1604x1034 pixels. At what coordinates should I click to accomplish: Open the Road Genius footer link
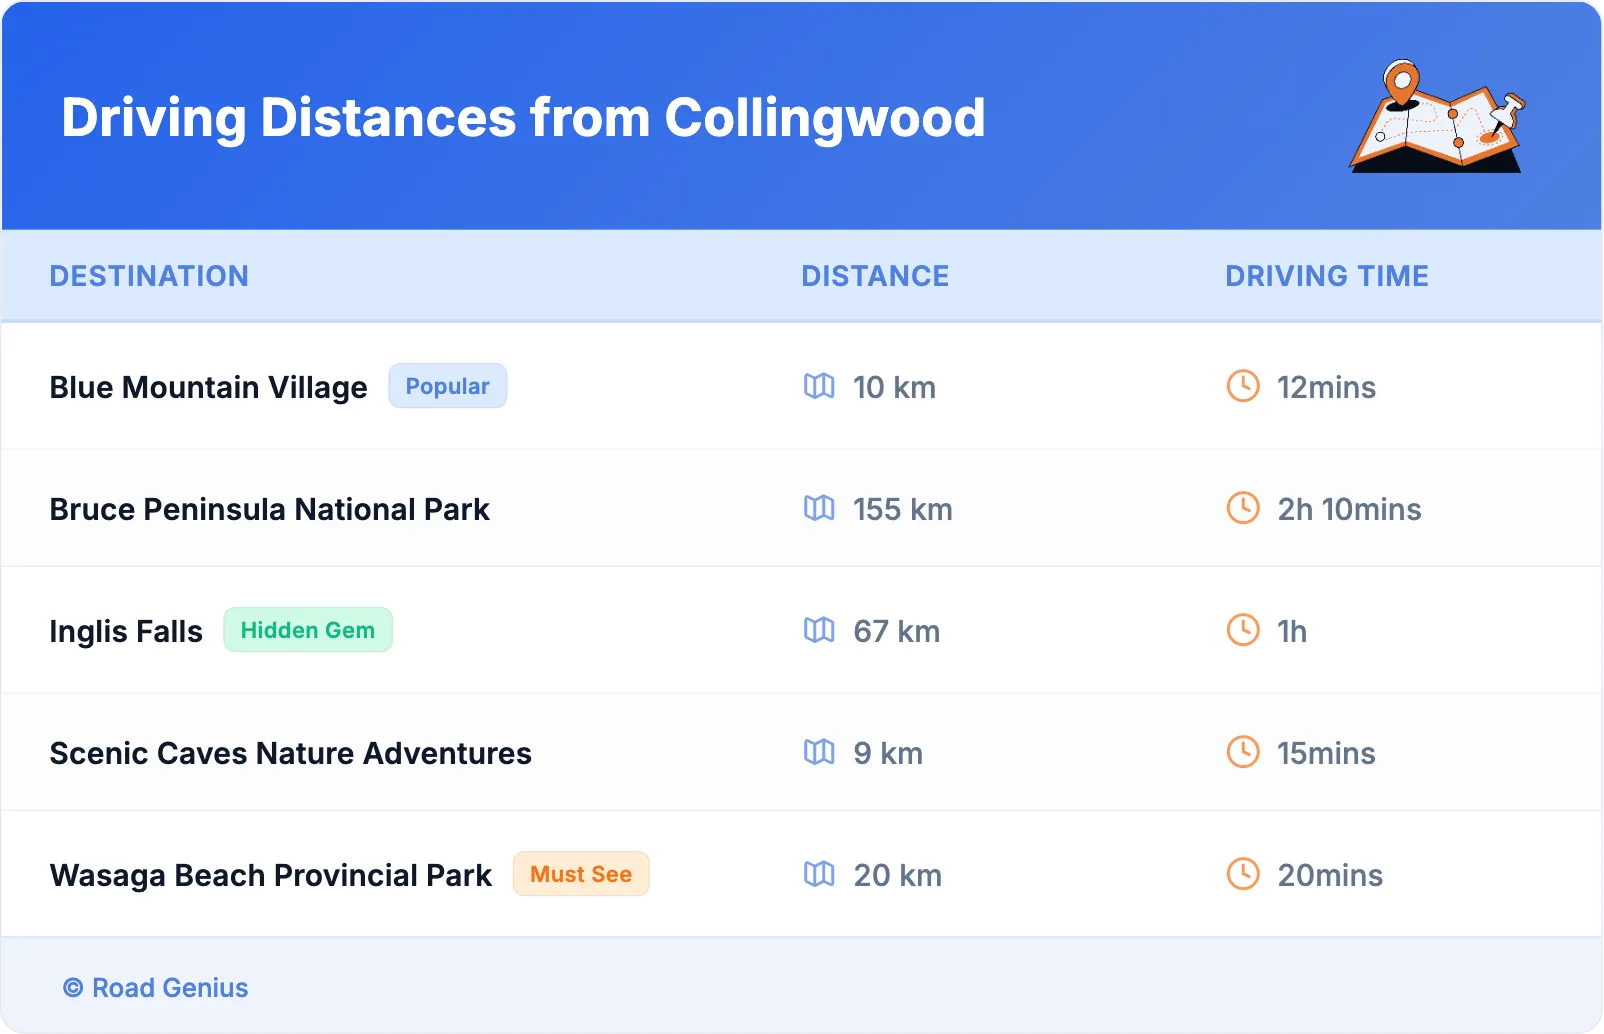tap(156, 988)
